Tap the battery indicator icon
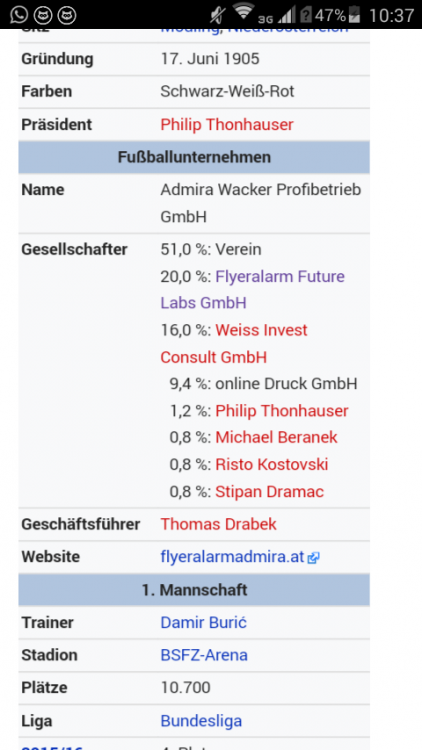422x750 pixels. click(x=354, y=15)
